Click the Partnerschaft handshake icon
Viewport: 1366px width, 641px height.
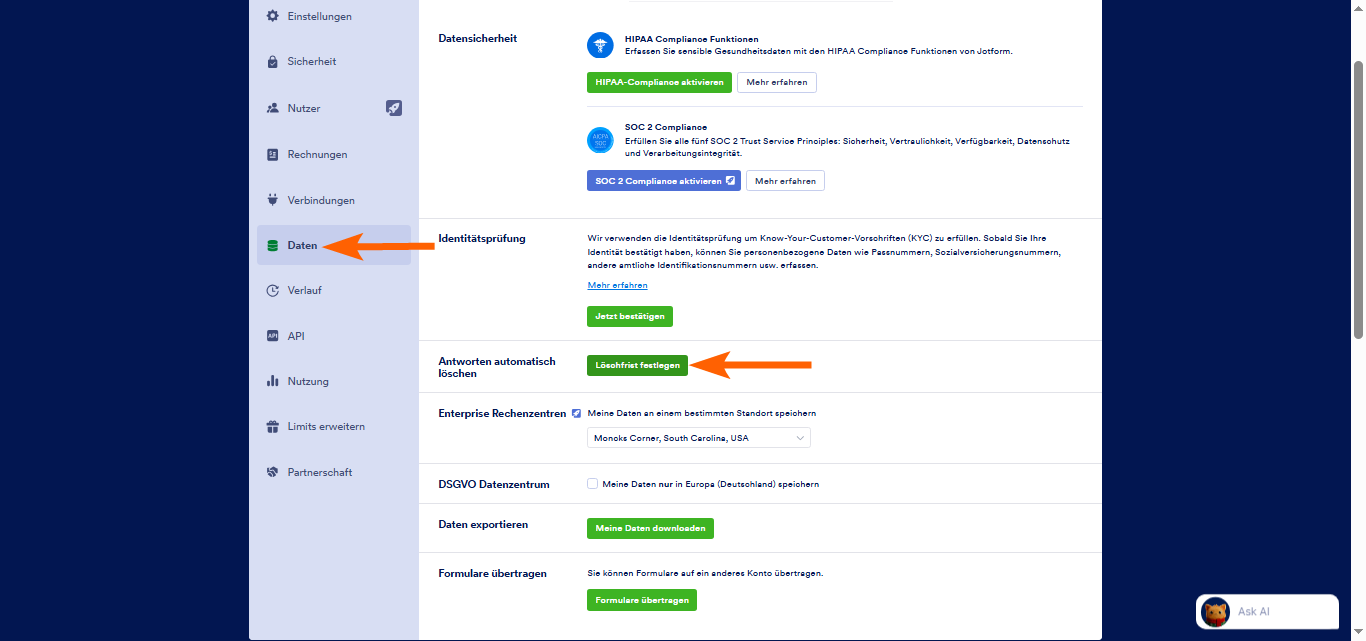(272, 472)
